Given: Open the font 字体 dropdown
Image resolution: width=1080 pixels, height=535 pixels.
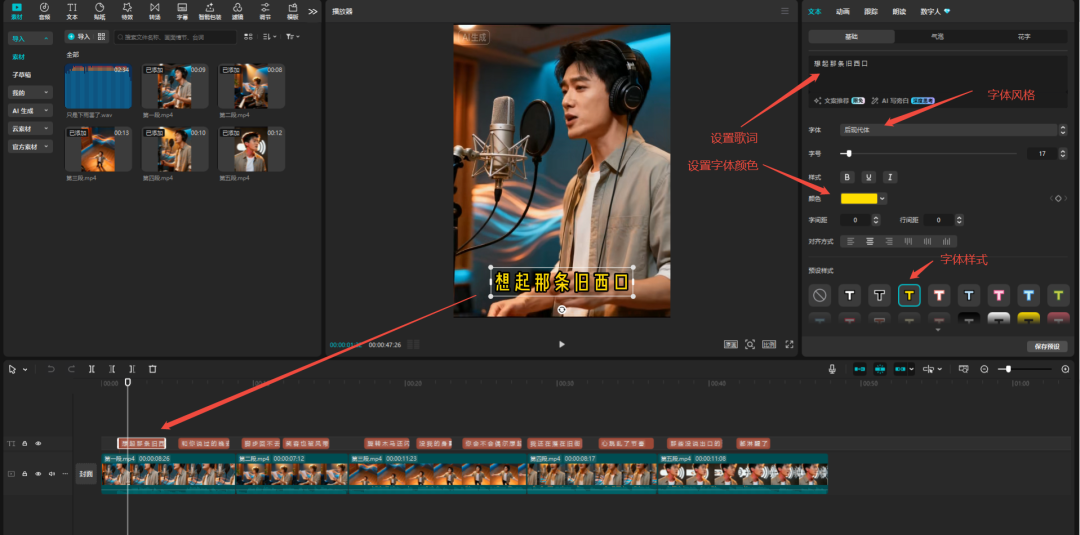Looking at the screenshot, I should pos(948,129).
